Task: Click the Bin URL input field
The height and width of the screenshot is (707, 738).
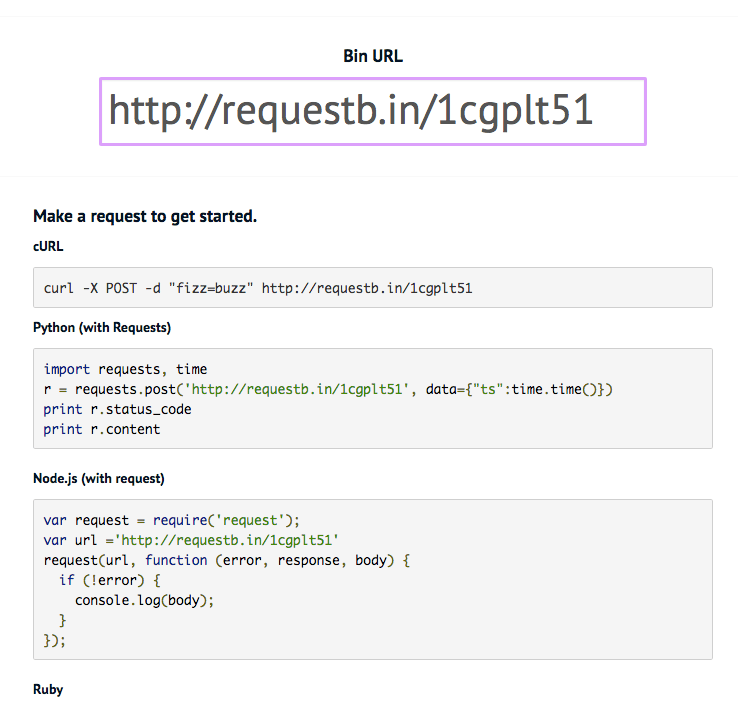Action: coord(373,111)
